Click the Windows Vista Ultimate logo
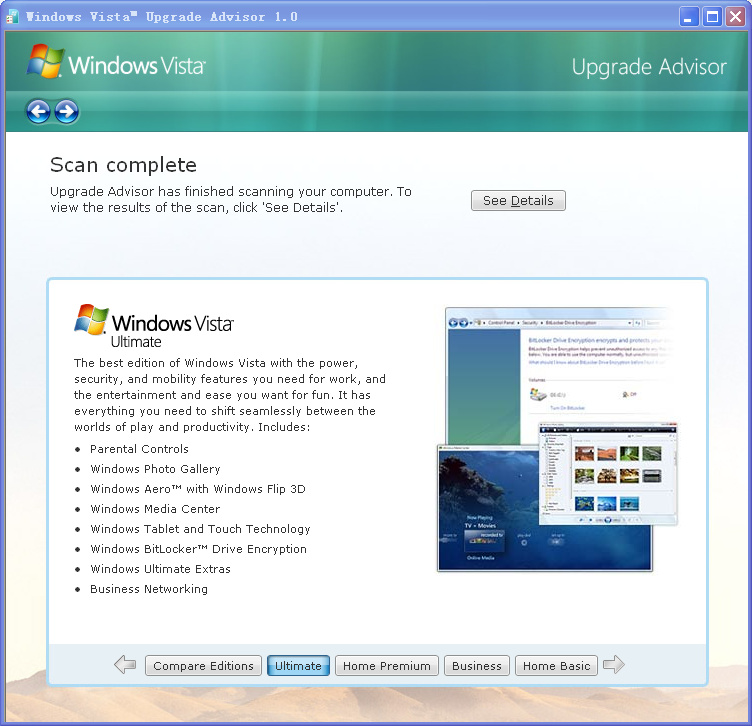Viewport: 752px width, 726px height. click(x=153, y=326)
